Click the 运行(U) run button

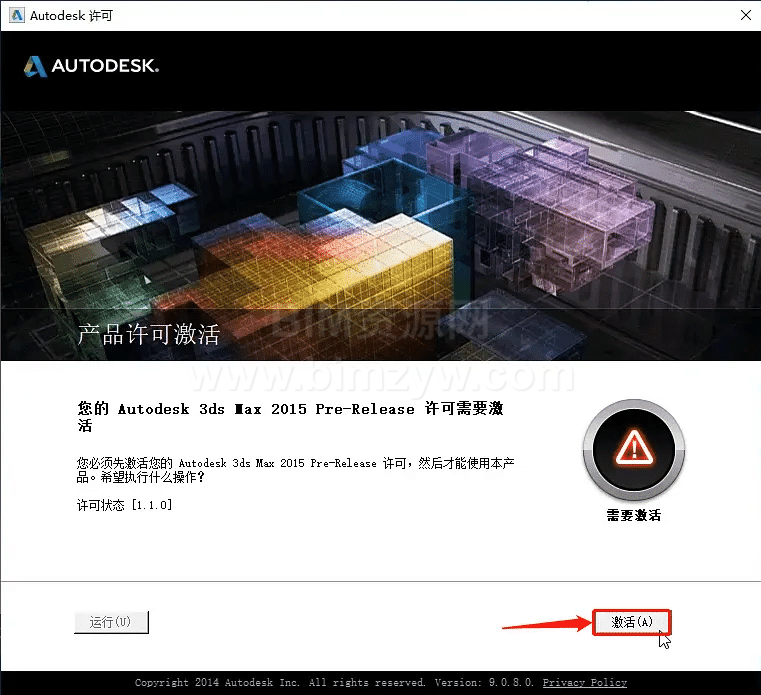[111, 622]
